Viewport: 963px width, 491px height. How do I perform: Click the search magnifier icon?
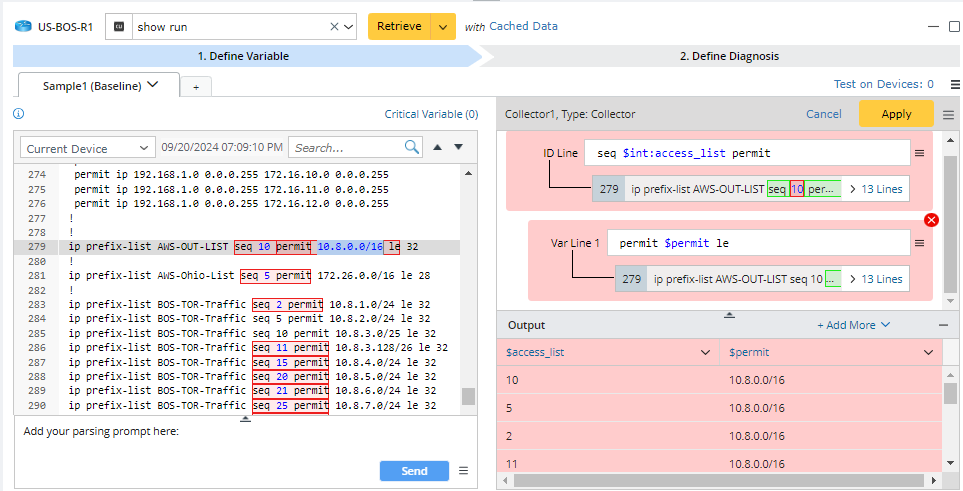(412, 147)
